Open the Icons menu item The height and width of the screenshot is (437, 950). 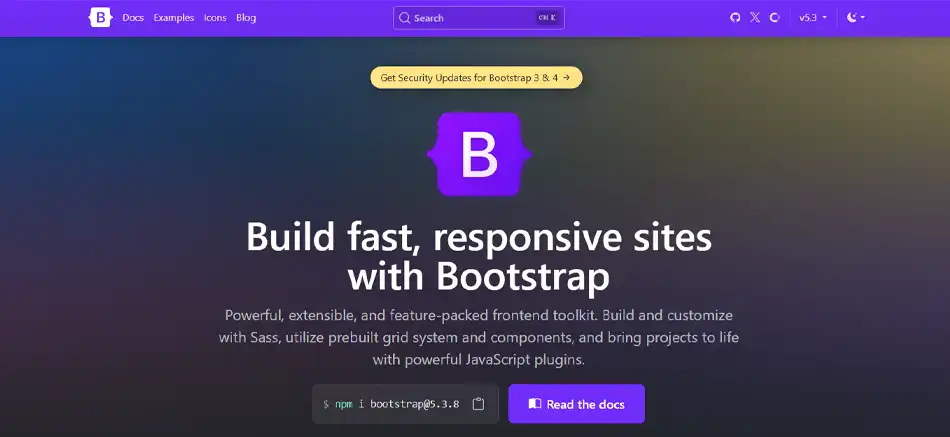(x=214, y=18)
